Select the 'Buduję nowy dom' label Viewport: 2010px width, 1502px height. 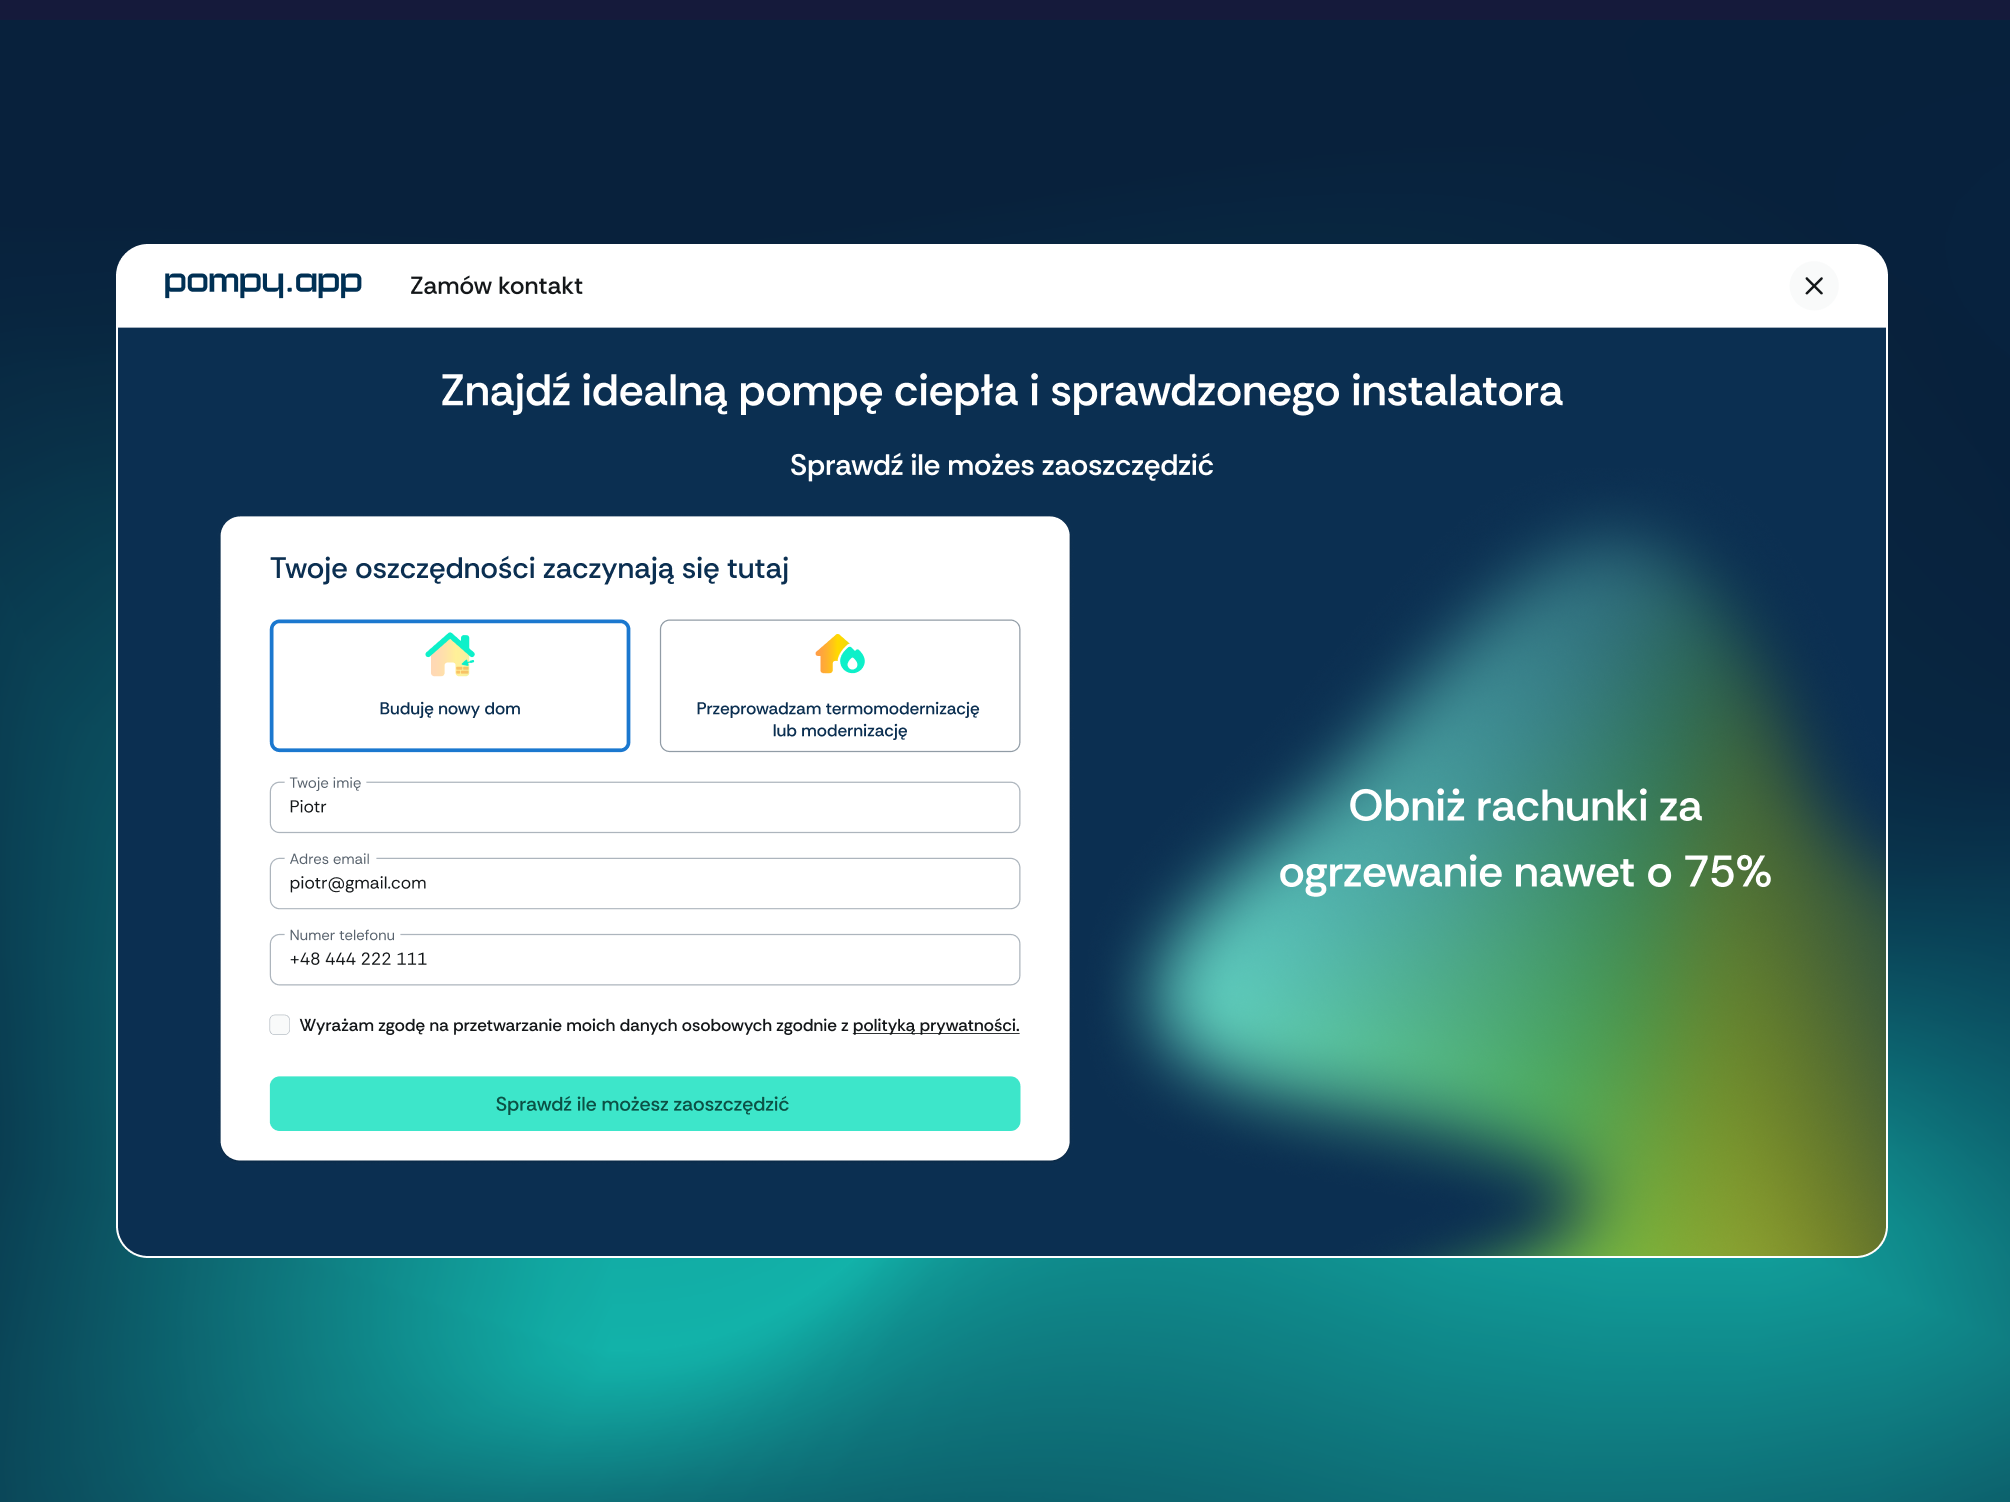450,709
